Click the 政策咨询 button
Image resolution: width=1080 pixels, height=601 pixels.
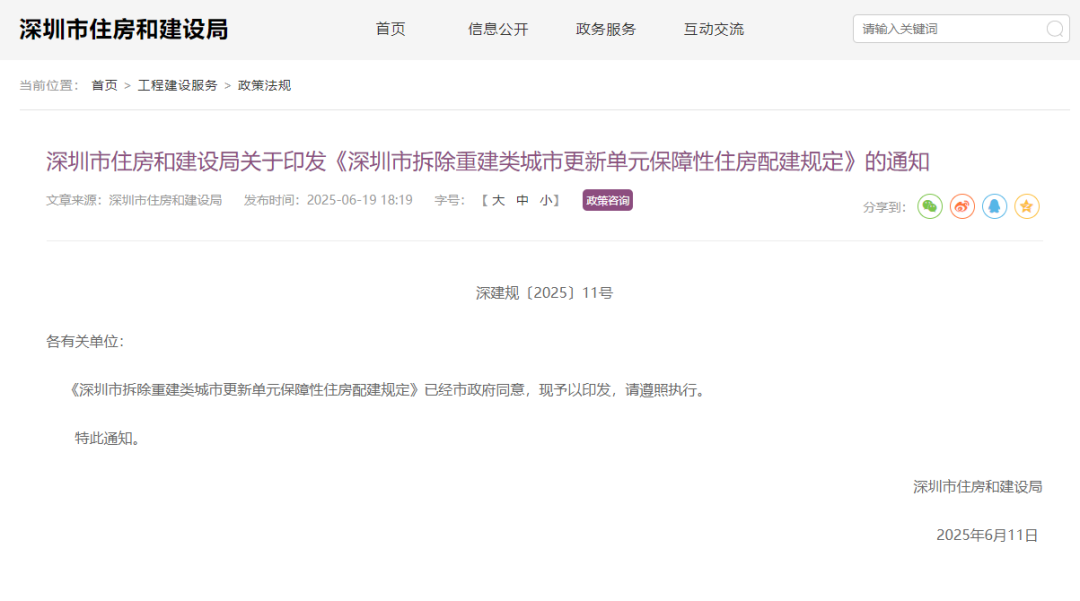pyautogui.click(x=608, y=200)
